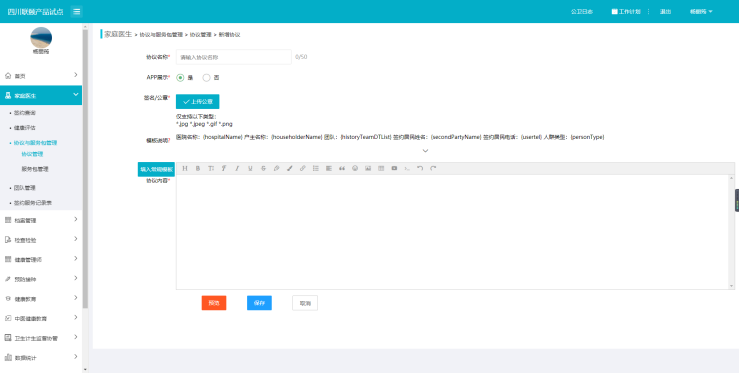740x374 pixels.
Task: Open 服务包管理 sidebar sub-item
Action: tap(35, 169)
